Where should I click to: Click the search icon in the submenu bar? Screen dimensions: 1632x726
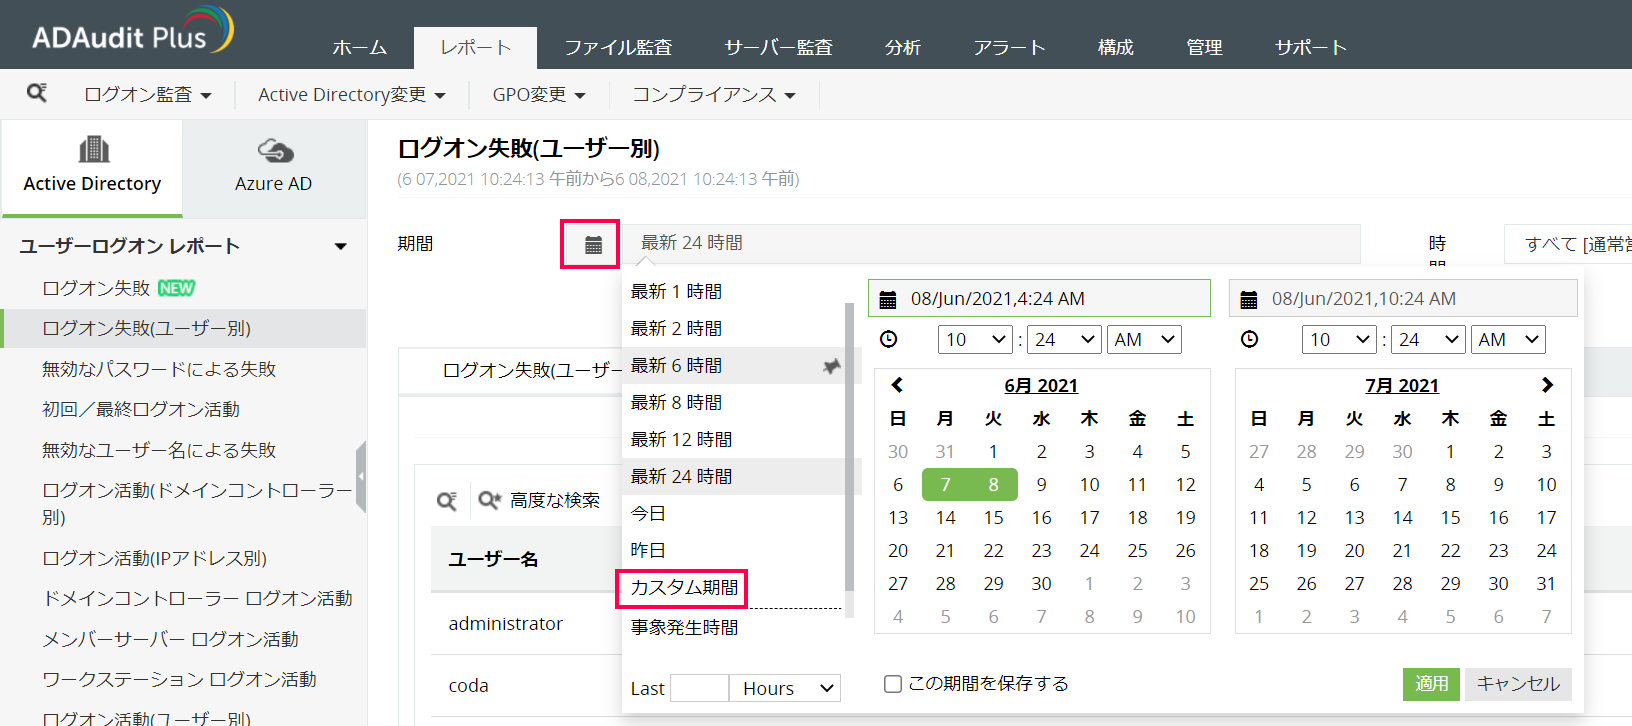tap(37, 93)
